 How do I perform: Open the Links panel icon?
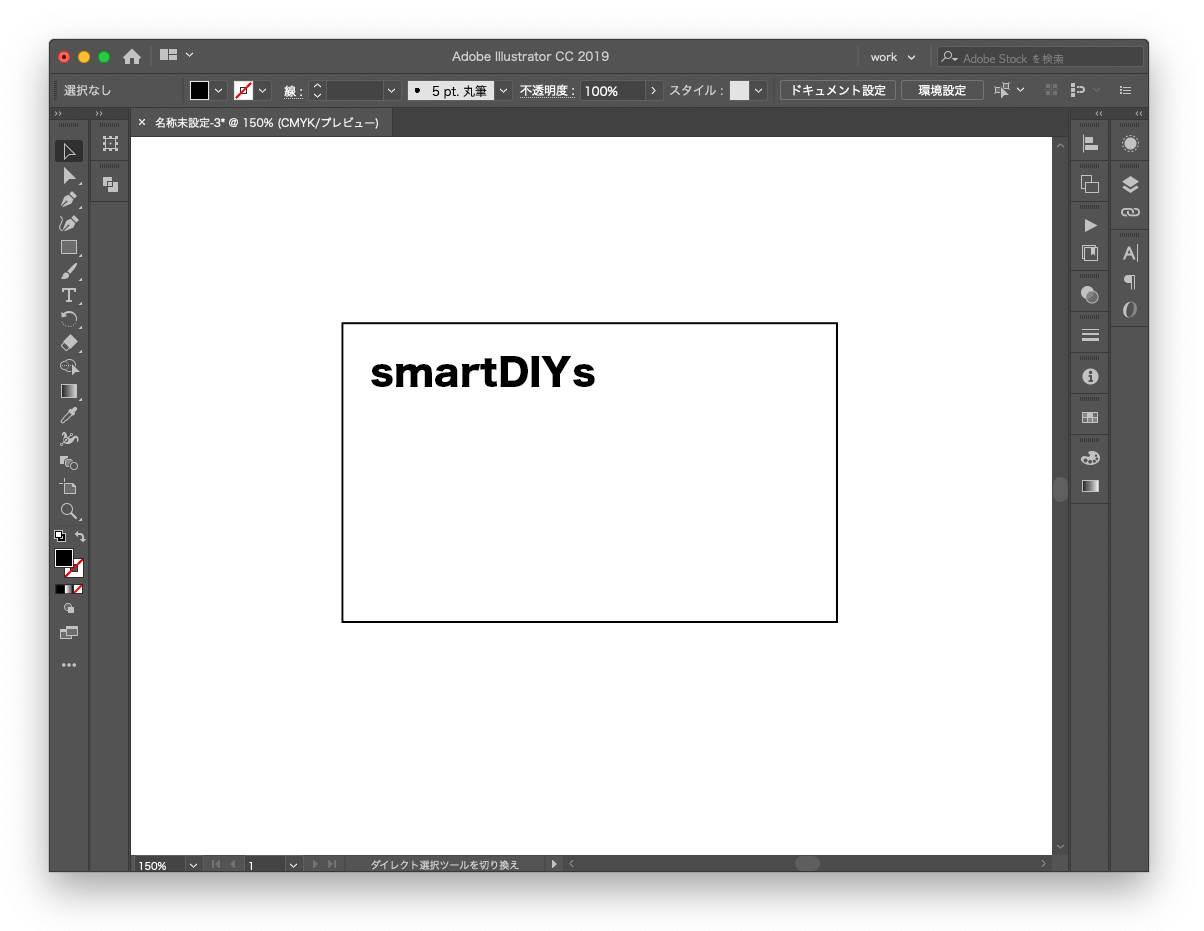pyautogui.click(x=1130, y=212)
